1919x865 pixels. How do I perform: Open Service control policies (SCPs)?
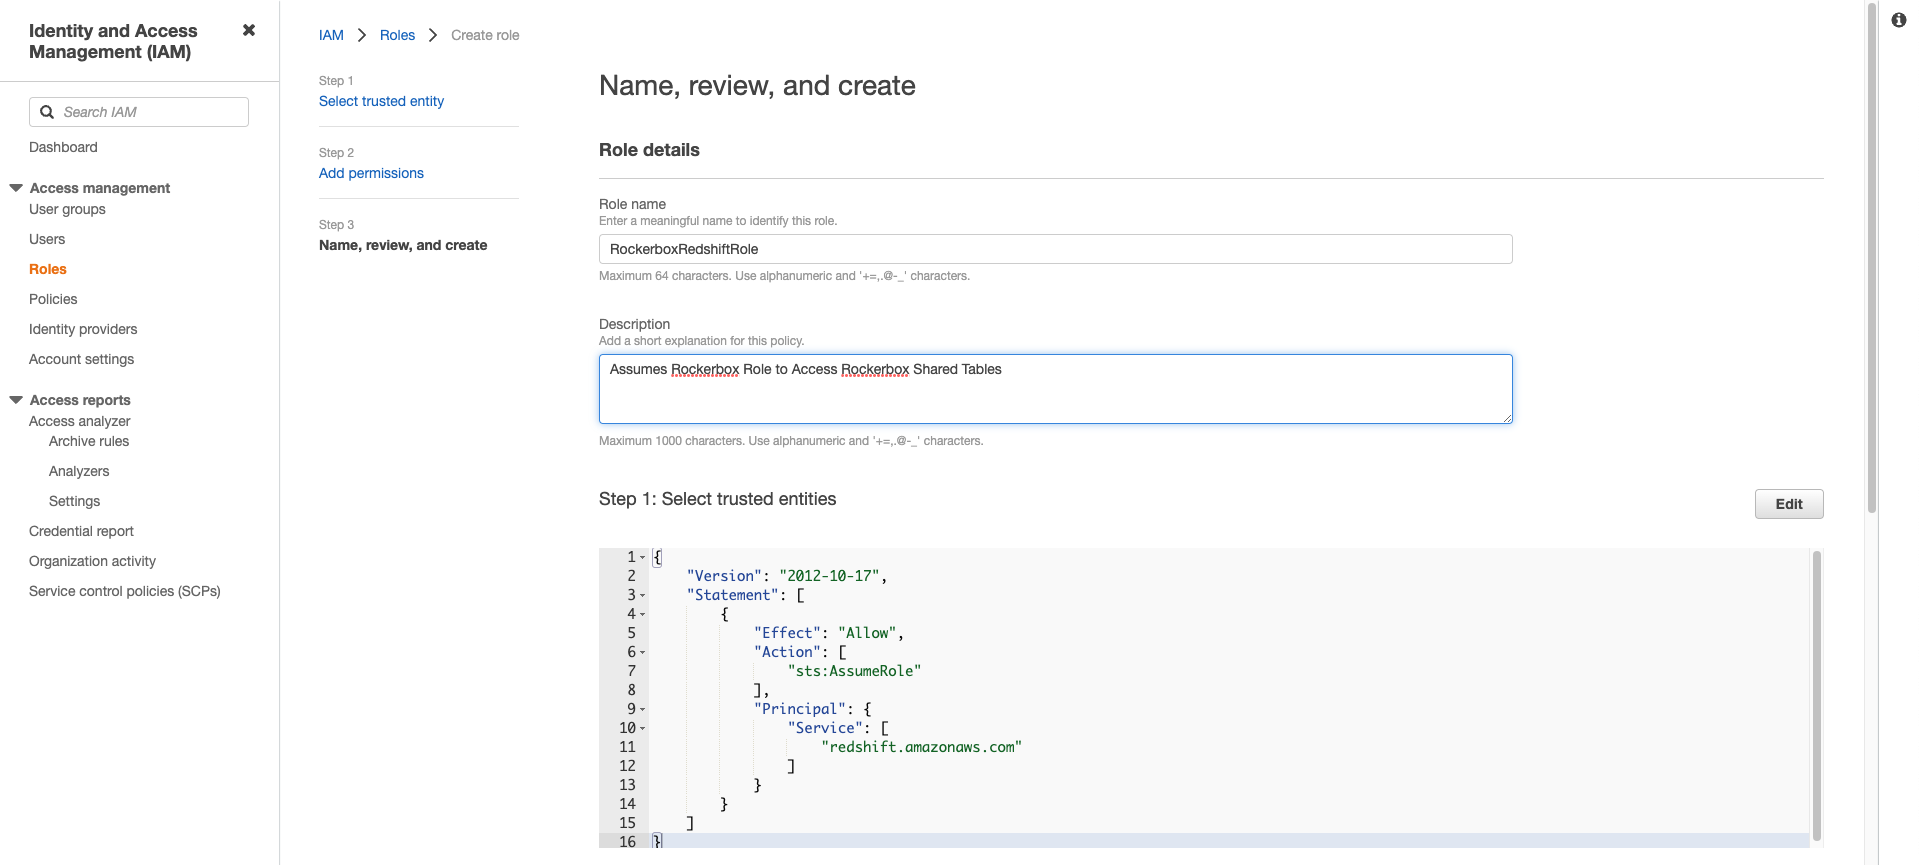[x=125, y=591]
